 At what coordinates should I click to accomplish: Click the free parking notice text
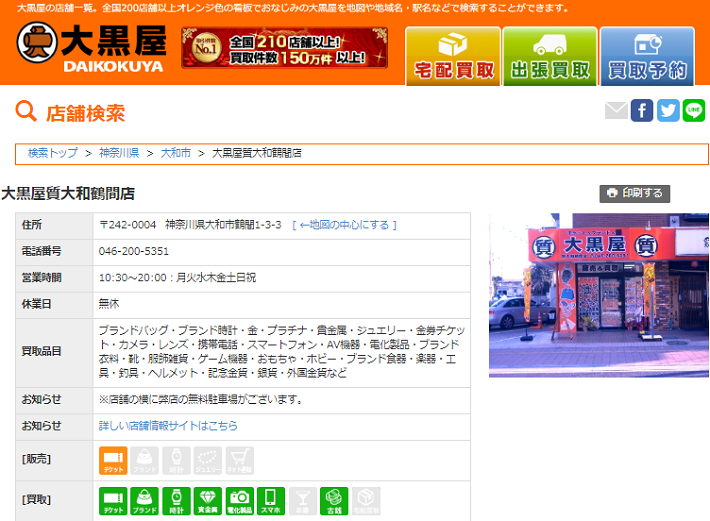click(201, 400)
